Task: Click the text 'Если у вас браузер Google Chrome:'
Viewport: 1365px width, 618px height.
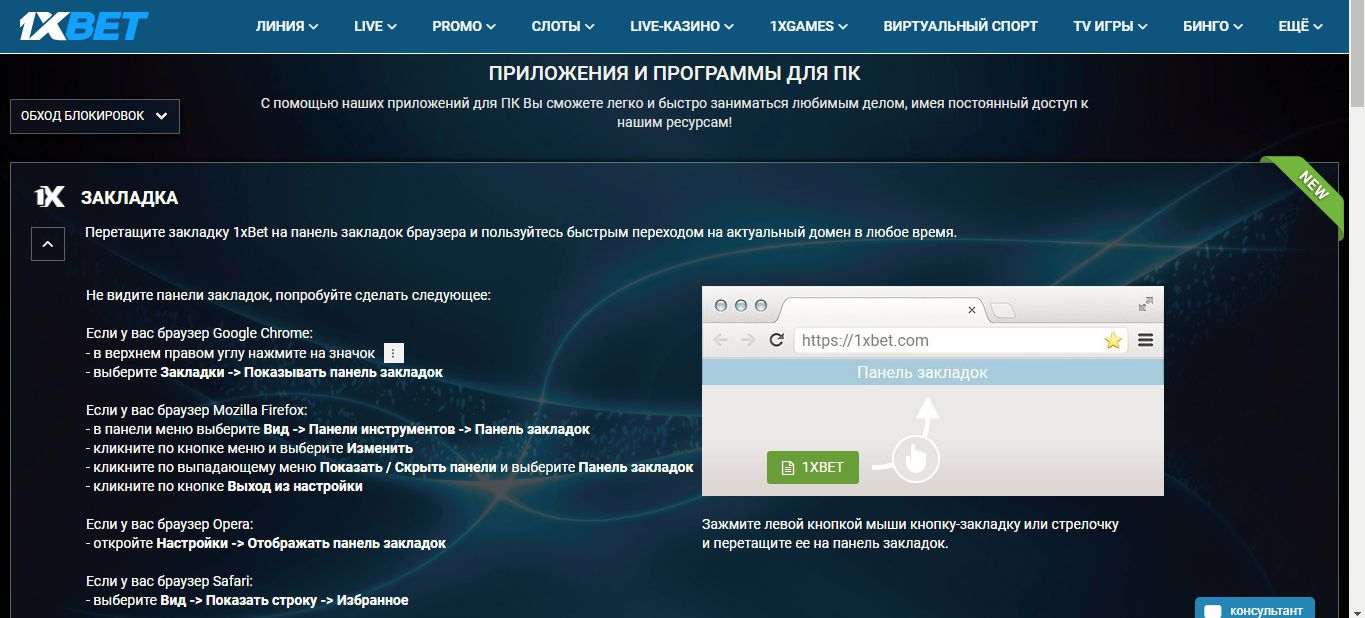Action: pyautogui.click(x=200, y=333)
